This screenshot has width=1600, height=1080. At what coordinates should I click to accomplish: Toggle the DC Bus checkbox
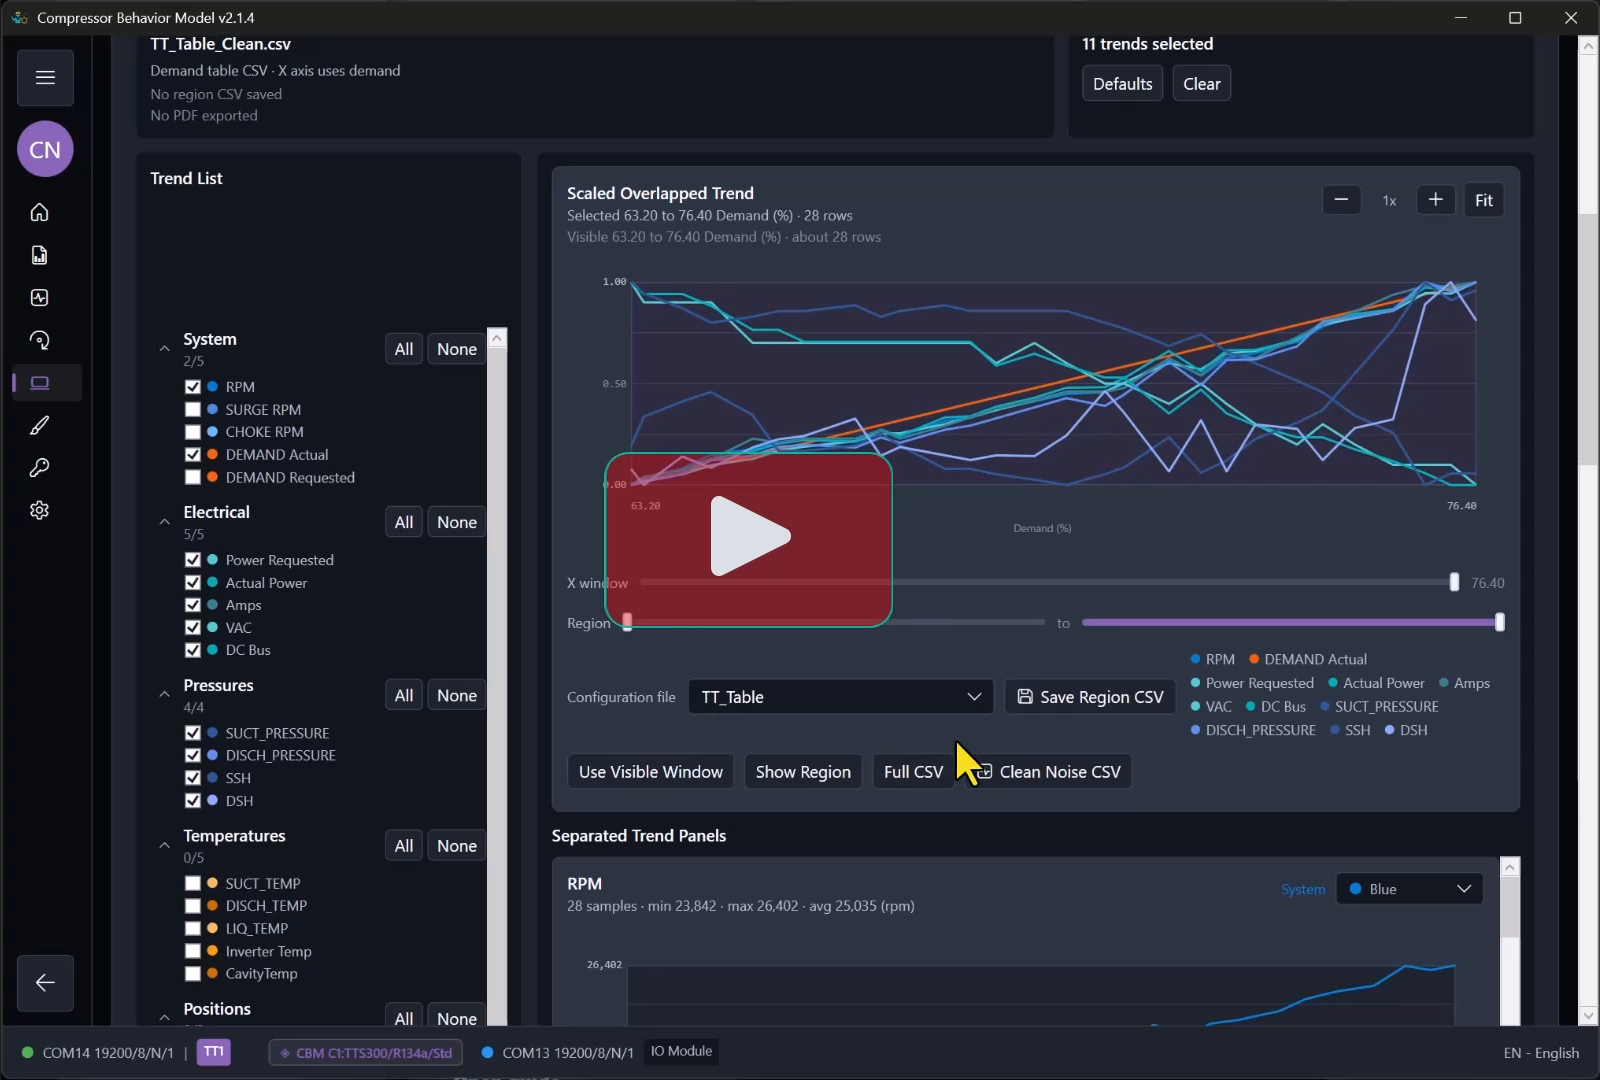point(193,650)
